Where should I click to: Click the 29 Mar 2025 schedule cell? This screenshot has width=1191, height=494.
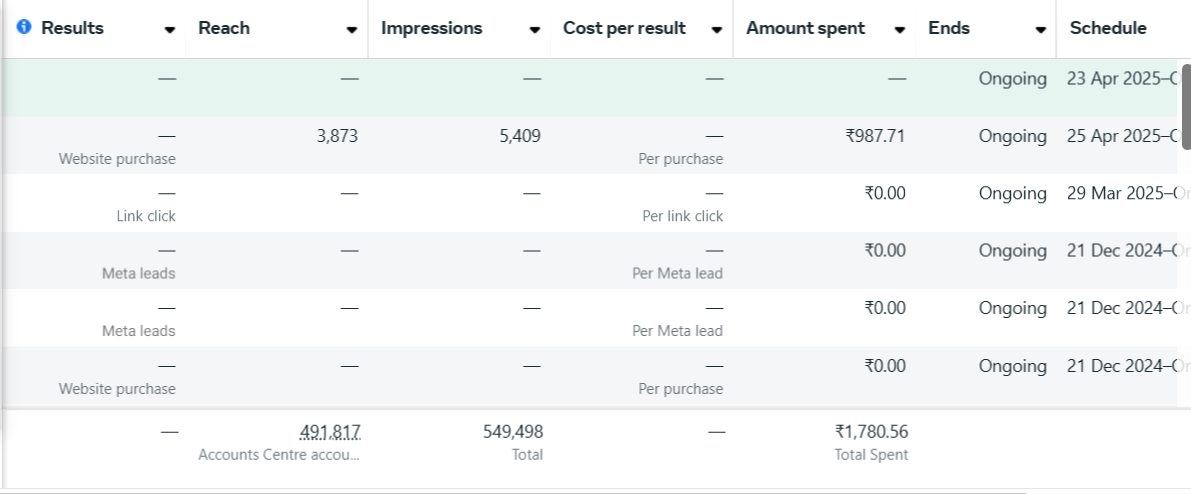coord(1116,194)
